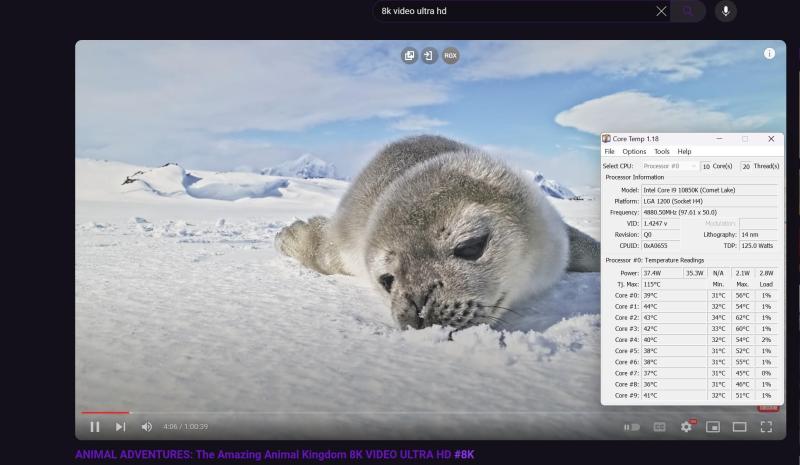Open the Core Temp Options menu

tap(634, 151)
